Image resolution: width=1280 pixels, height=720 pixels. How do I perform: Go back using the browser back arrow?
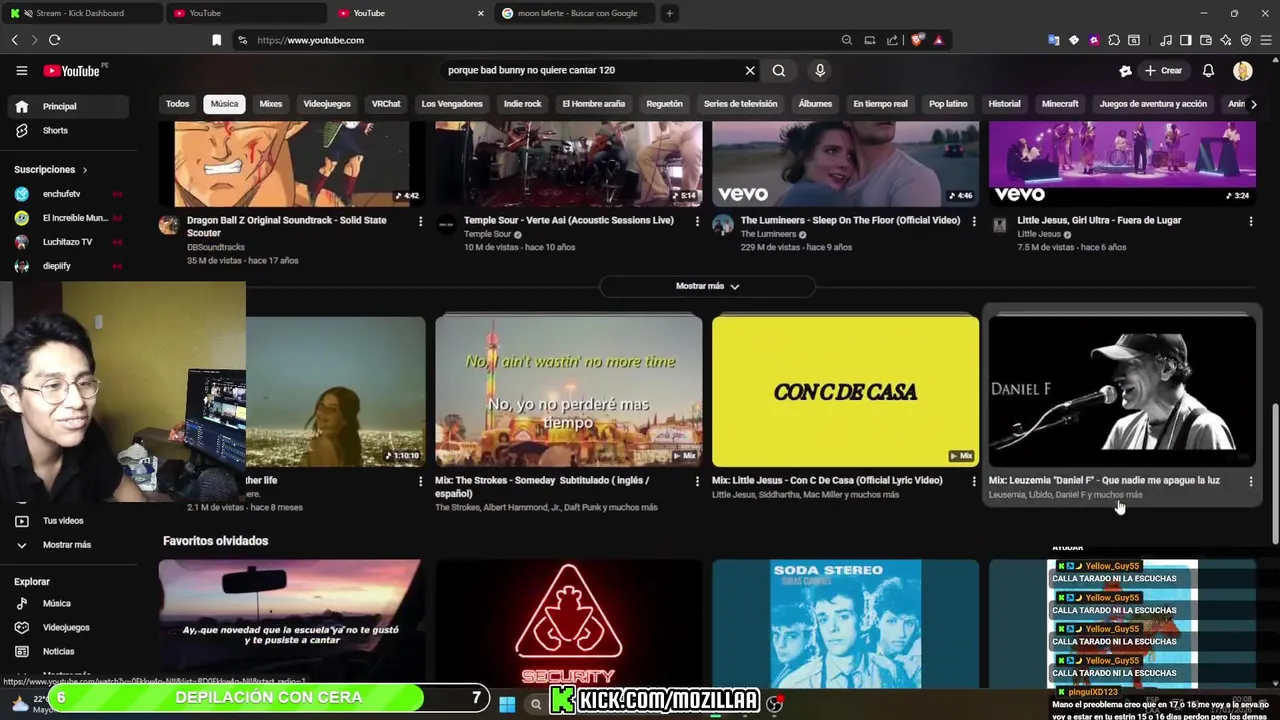(x=14, y=40)
